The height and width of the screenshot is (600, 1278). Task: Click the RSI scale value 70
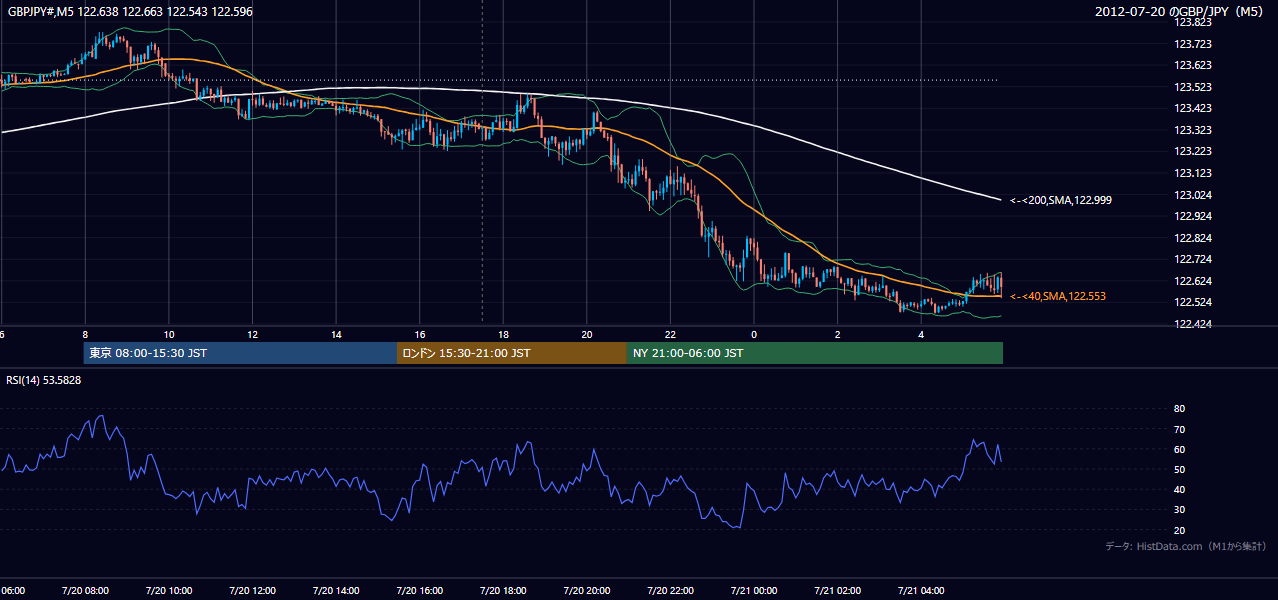tap(1179, 429)
